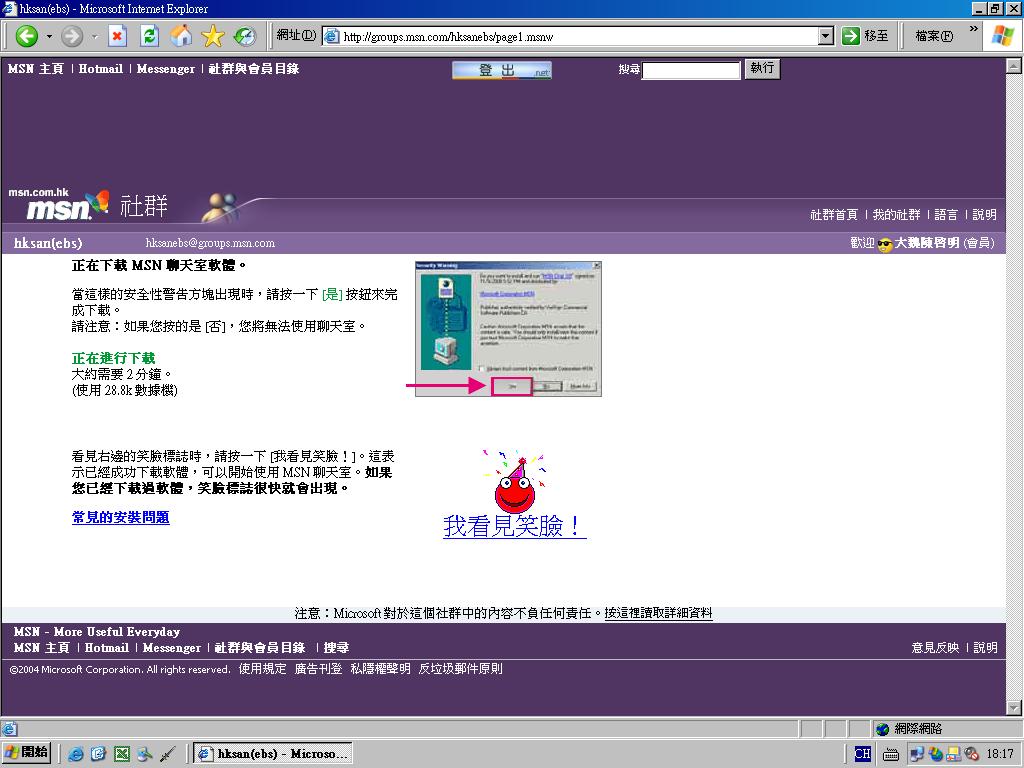Open the 使用規定 terms link

[x=263, y=669]
